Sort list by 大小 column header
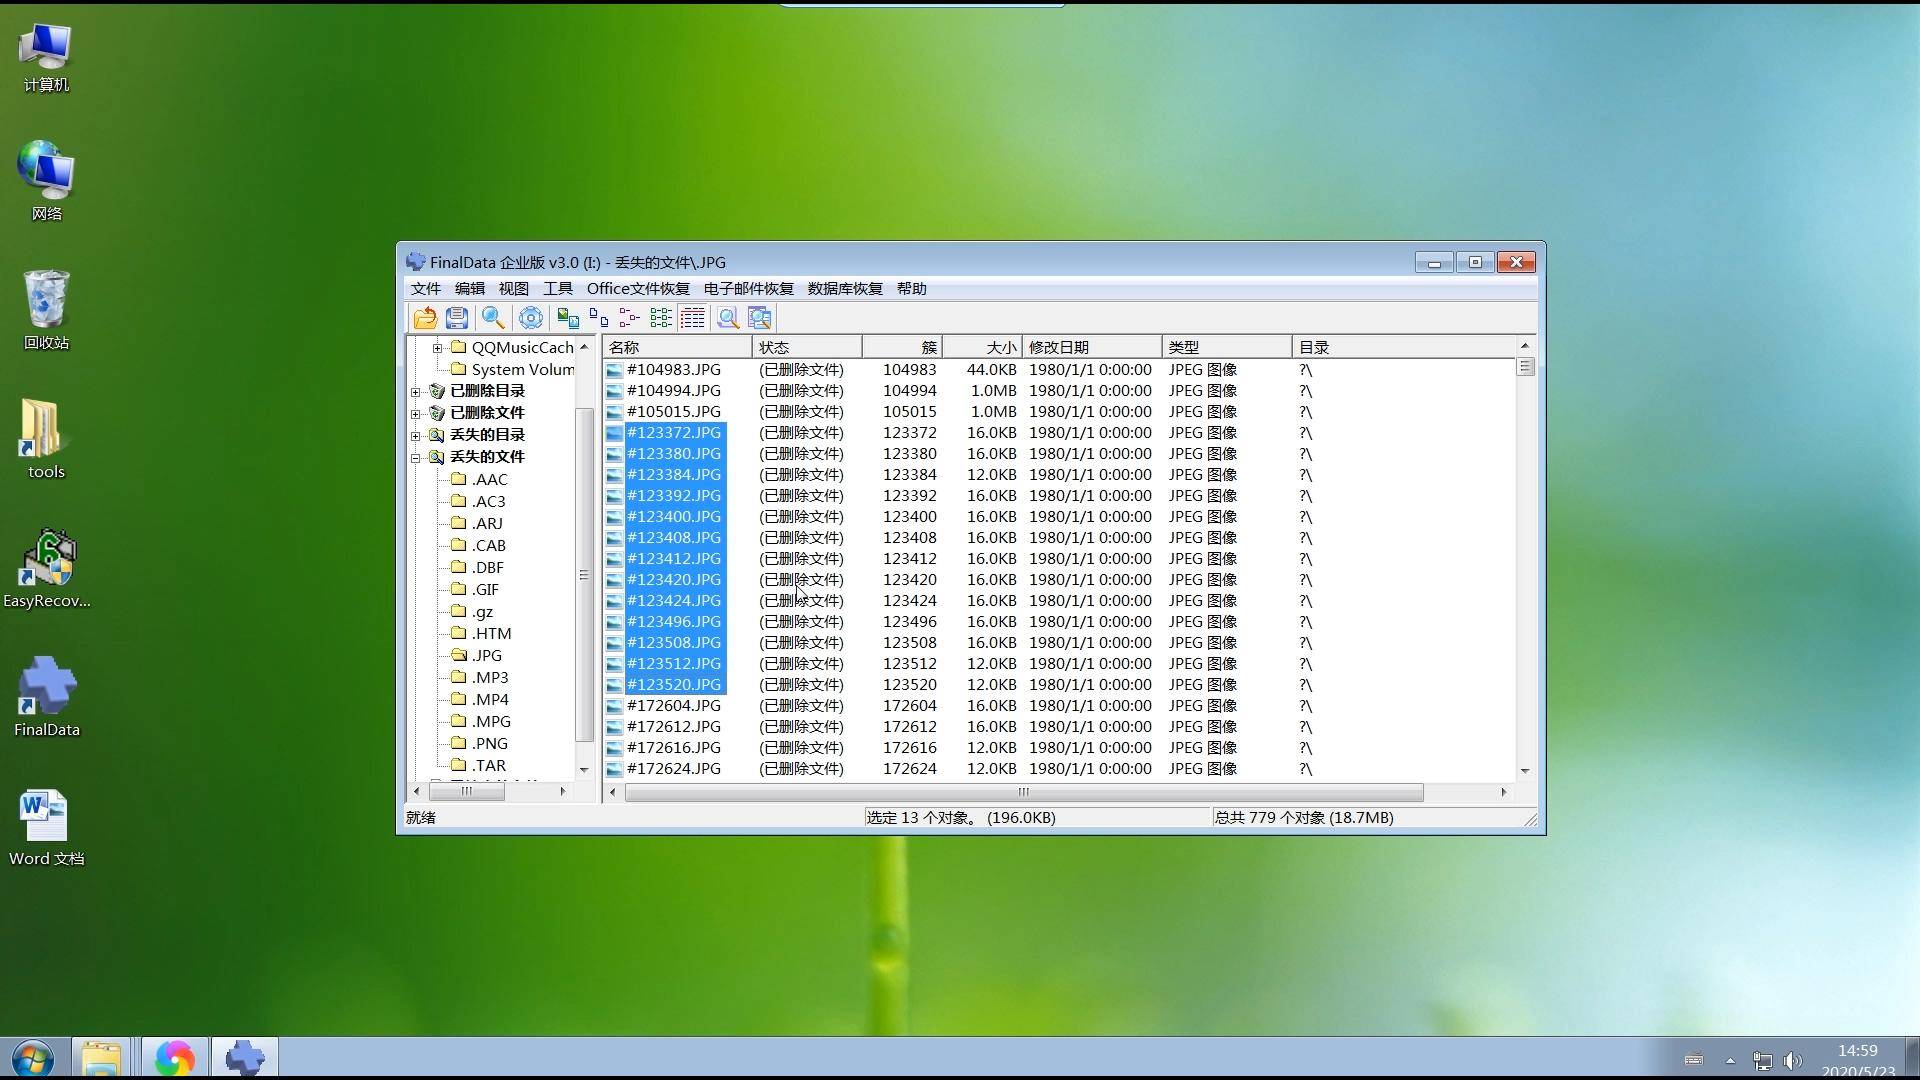The width and height of the screenshot is (1920, 1080). click(x=981, y=347)
